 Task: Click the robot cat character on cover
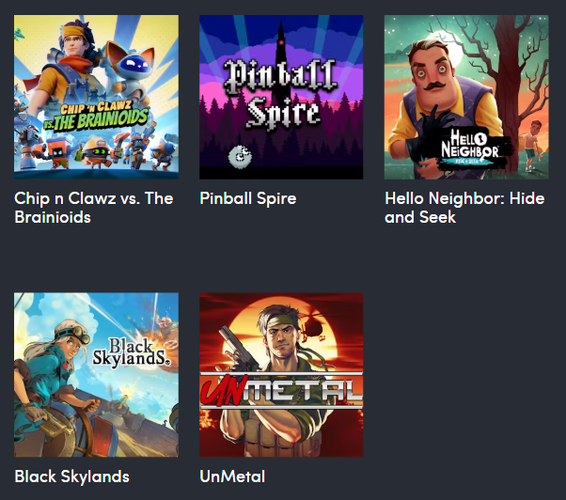coord(130,74)
